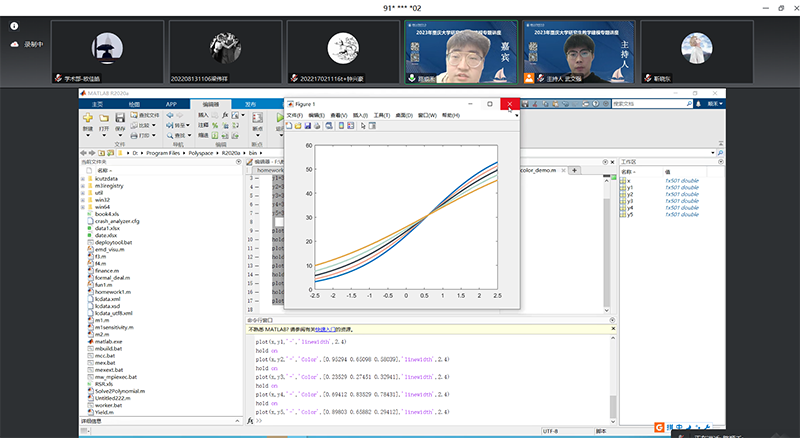Screen dimensions: 800x438
Task: Click the up-one-level folder icon in address bar
Action: 102,153
